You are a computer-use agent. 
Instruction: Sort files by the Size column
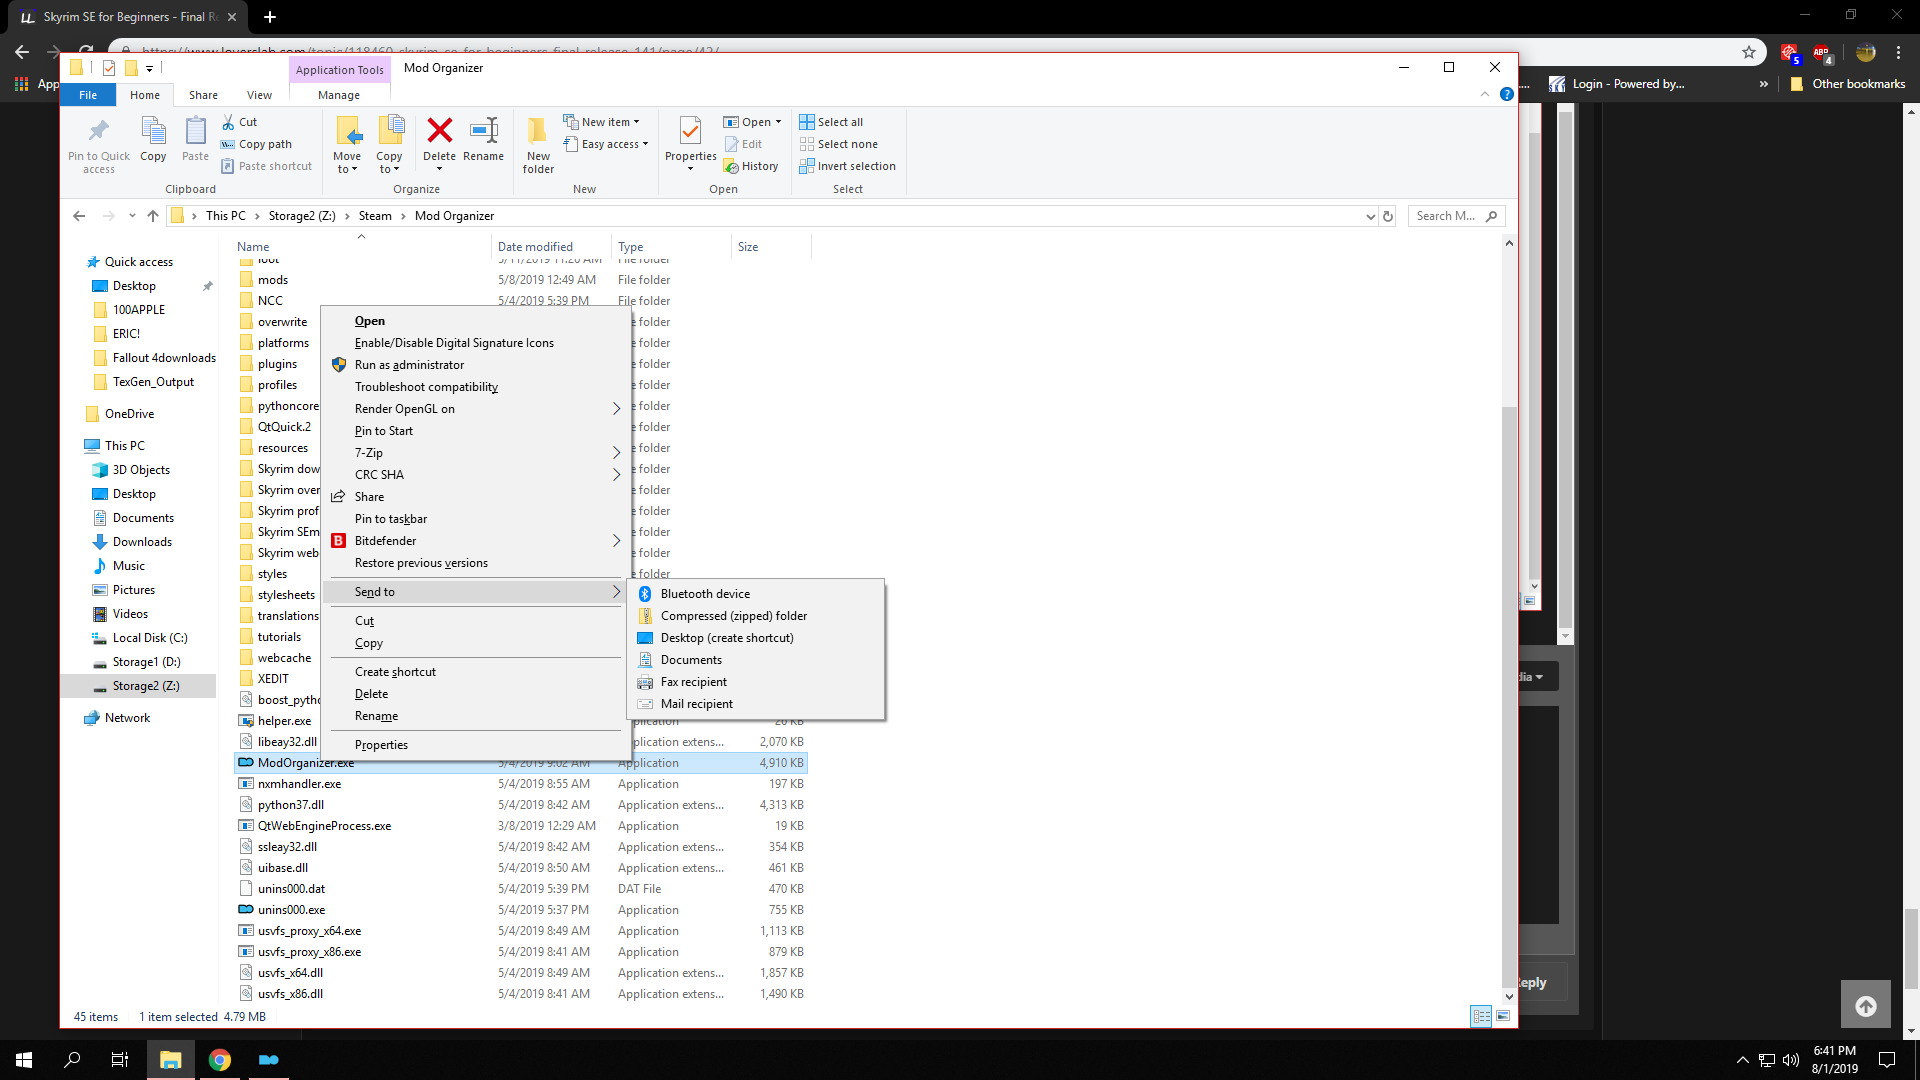[770, 247]
